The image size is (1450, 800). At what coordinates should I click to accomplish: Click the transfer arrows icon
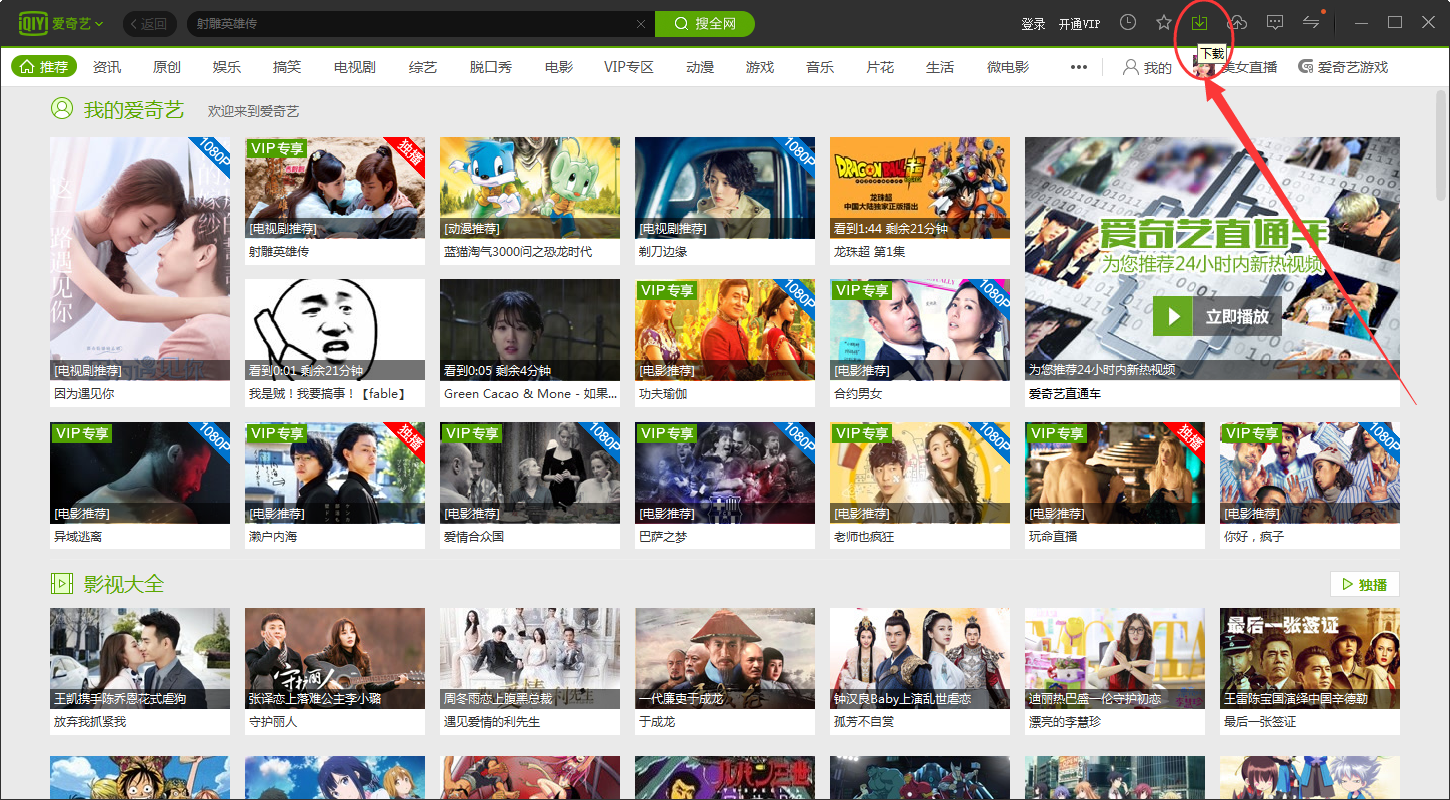[1311, 22]
